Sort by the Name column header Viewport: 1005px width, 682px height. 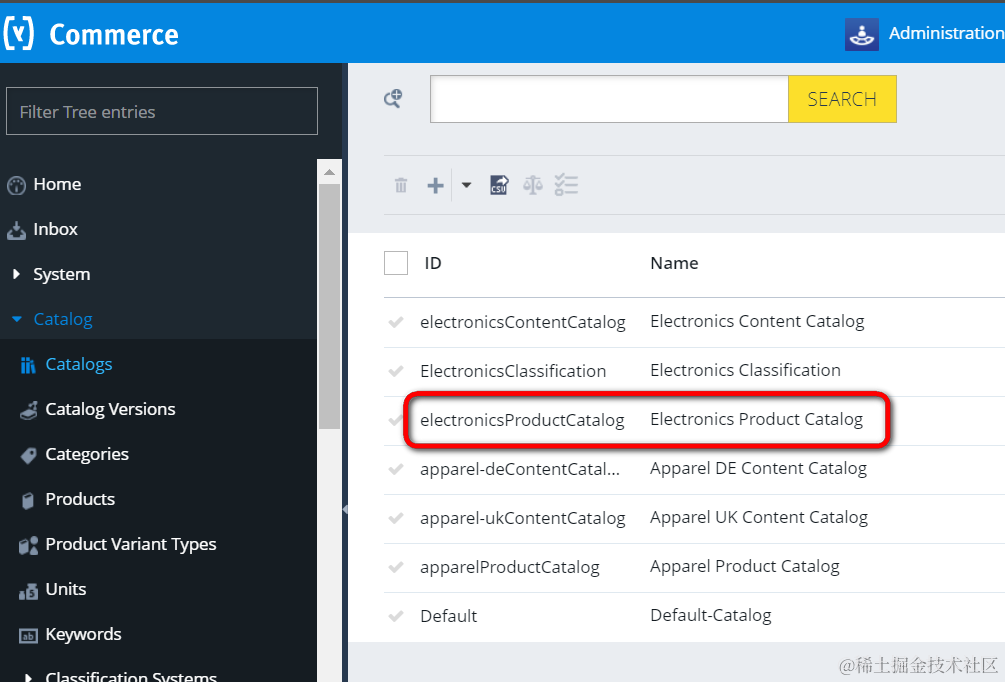coord(674,263)
